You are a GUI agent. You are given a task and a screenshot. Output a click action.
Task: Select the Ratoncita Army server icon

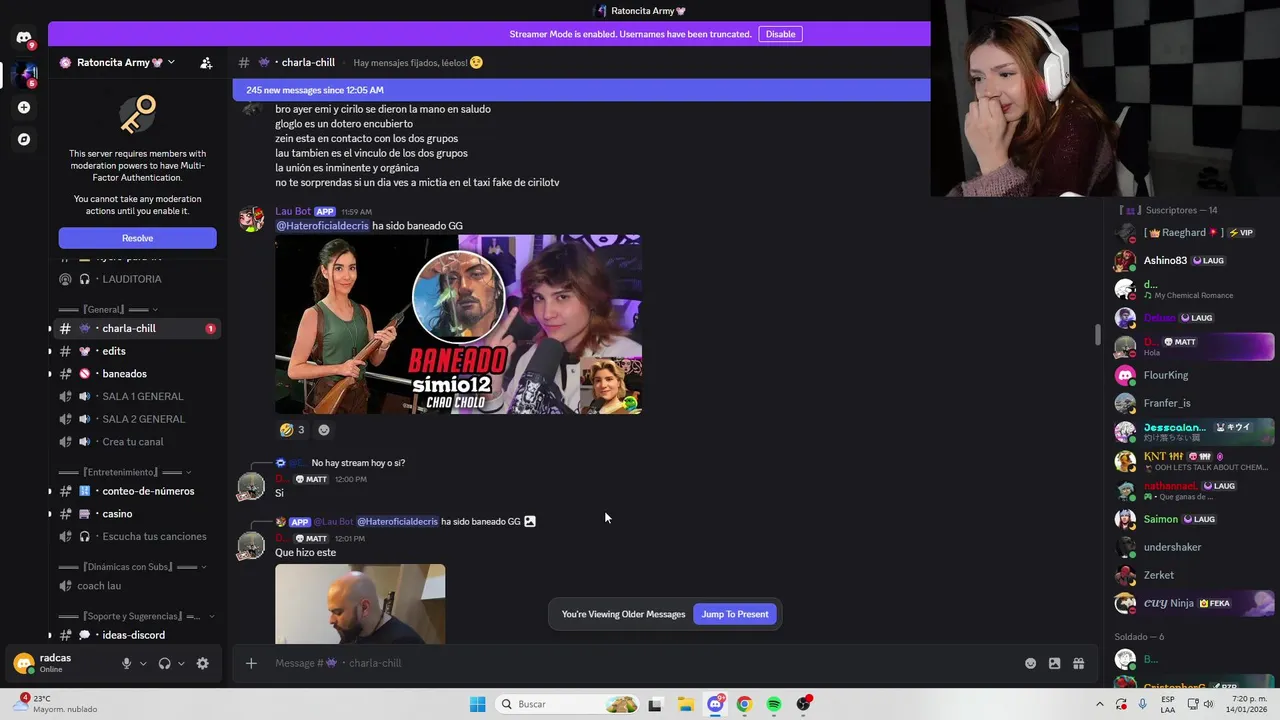pyautogui.click(x=24, y=74)
